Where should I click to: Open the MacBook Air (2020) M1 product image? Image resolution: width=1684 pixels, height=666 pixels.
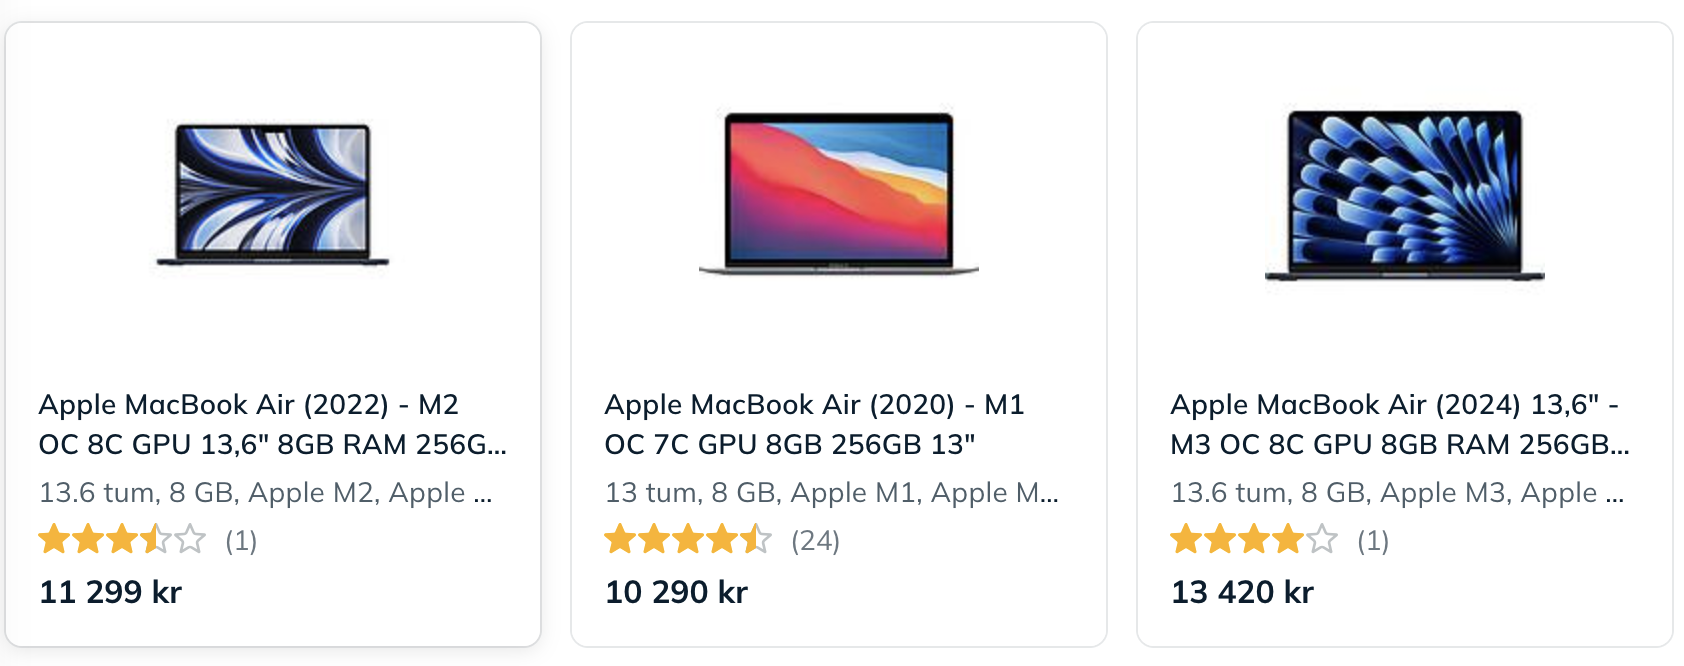[838, 193]
